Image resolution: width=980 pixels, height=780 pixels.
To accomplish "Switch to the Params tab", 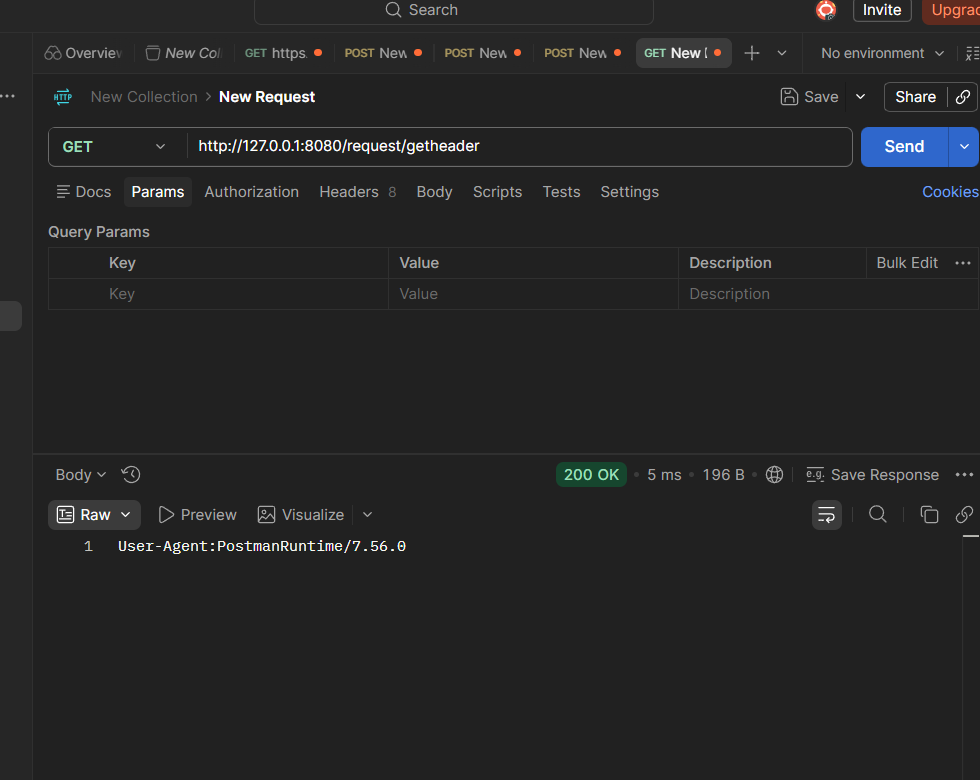I will click(158, 192).
